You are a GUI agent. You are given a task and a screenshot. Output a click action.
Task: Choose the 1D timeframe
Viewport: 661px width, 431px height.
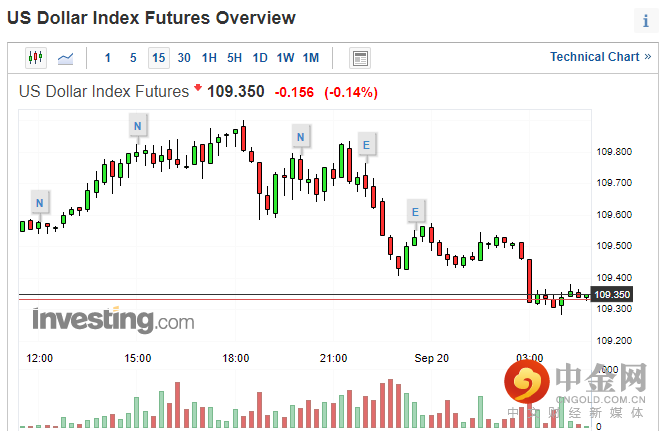coord(260,58)
